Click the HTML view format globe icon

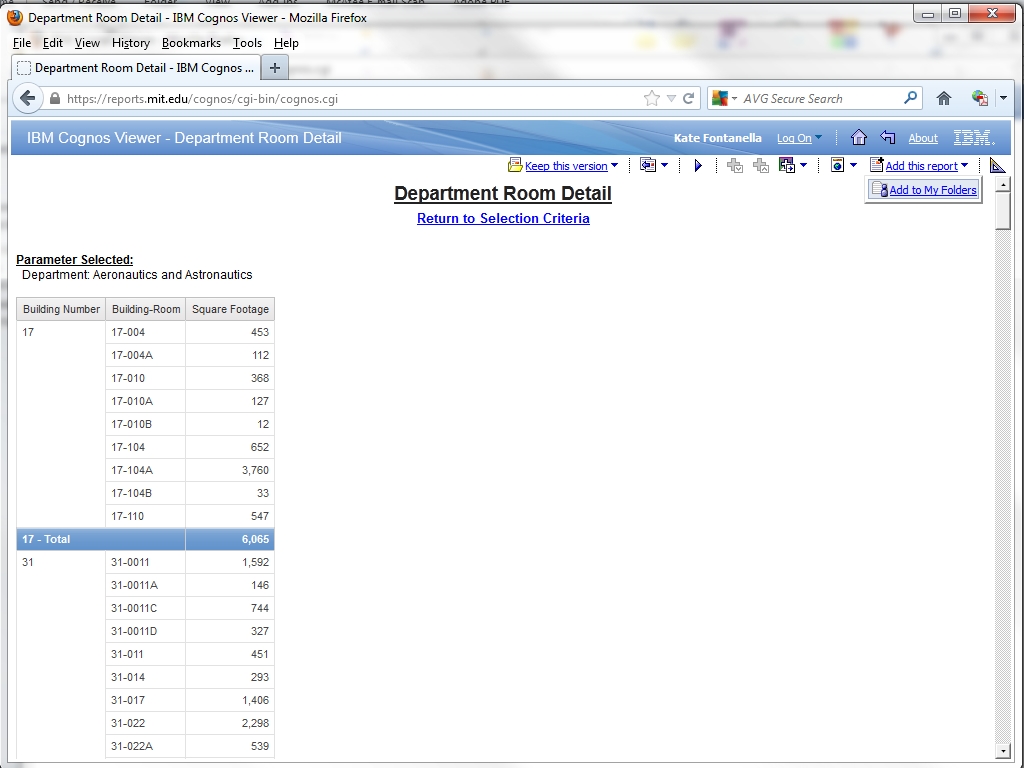tap(838, 165)
